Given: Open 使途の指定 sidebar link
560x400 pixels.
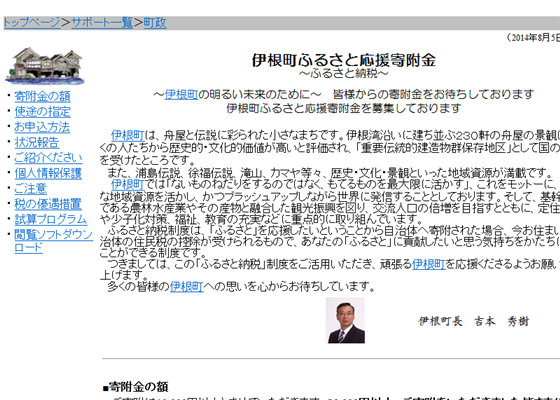Looking at the screenshot, I should tap(42, 111).
